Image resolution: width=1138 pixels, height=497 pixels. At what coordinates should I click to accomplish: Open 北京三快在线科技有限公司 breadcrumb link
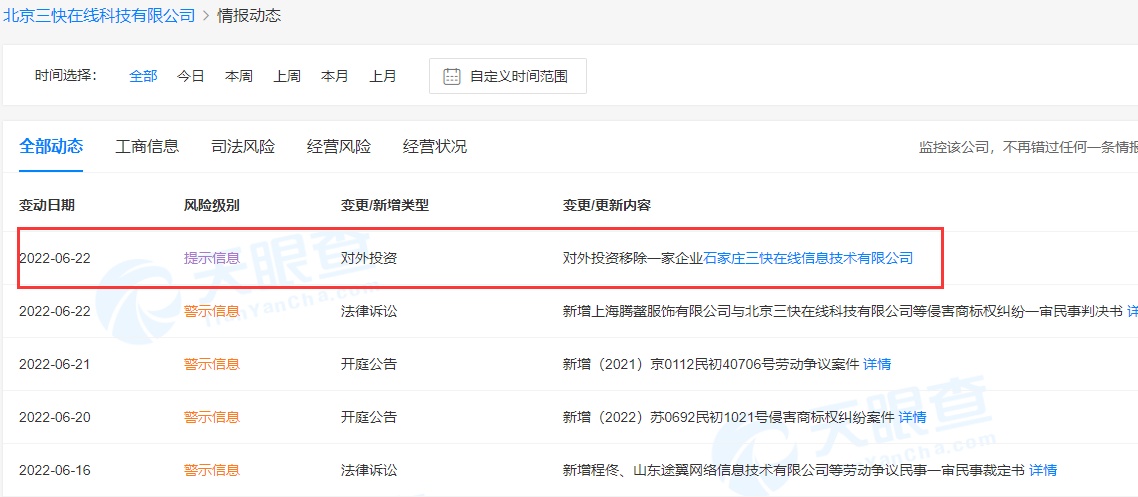[x=97, y=15]
